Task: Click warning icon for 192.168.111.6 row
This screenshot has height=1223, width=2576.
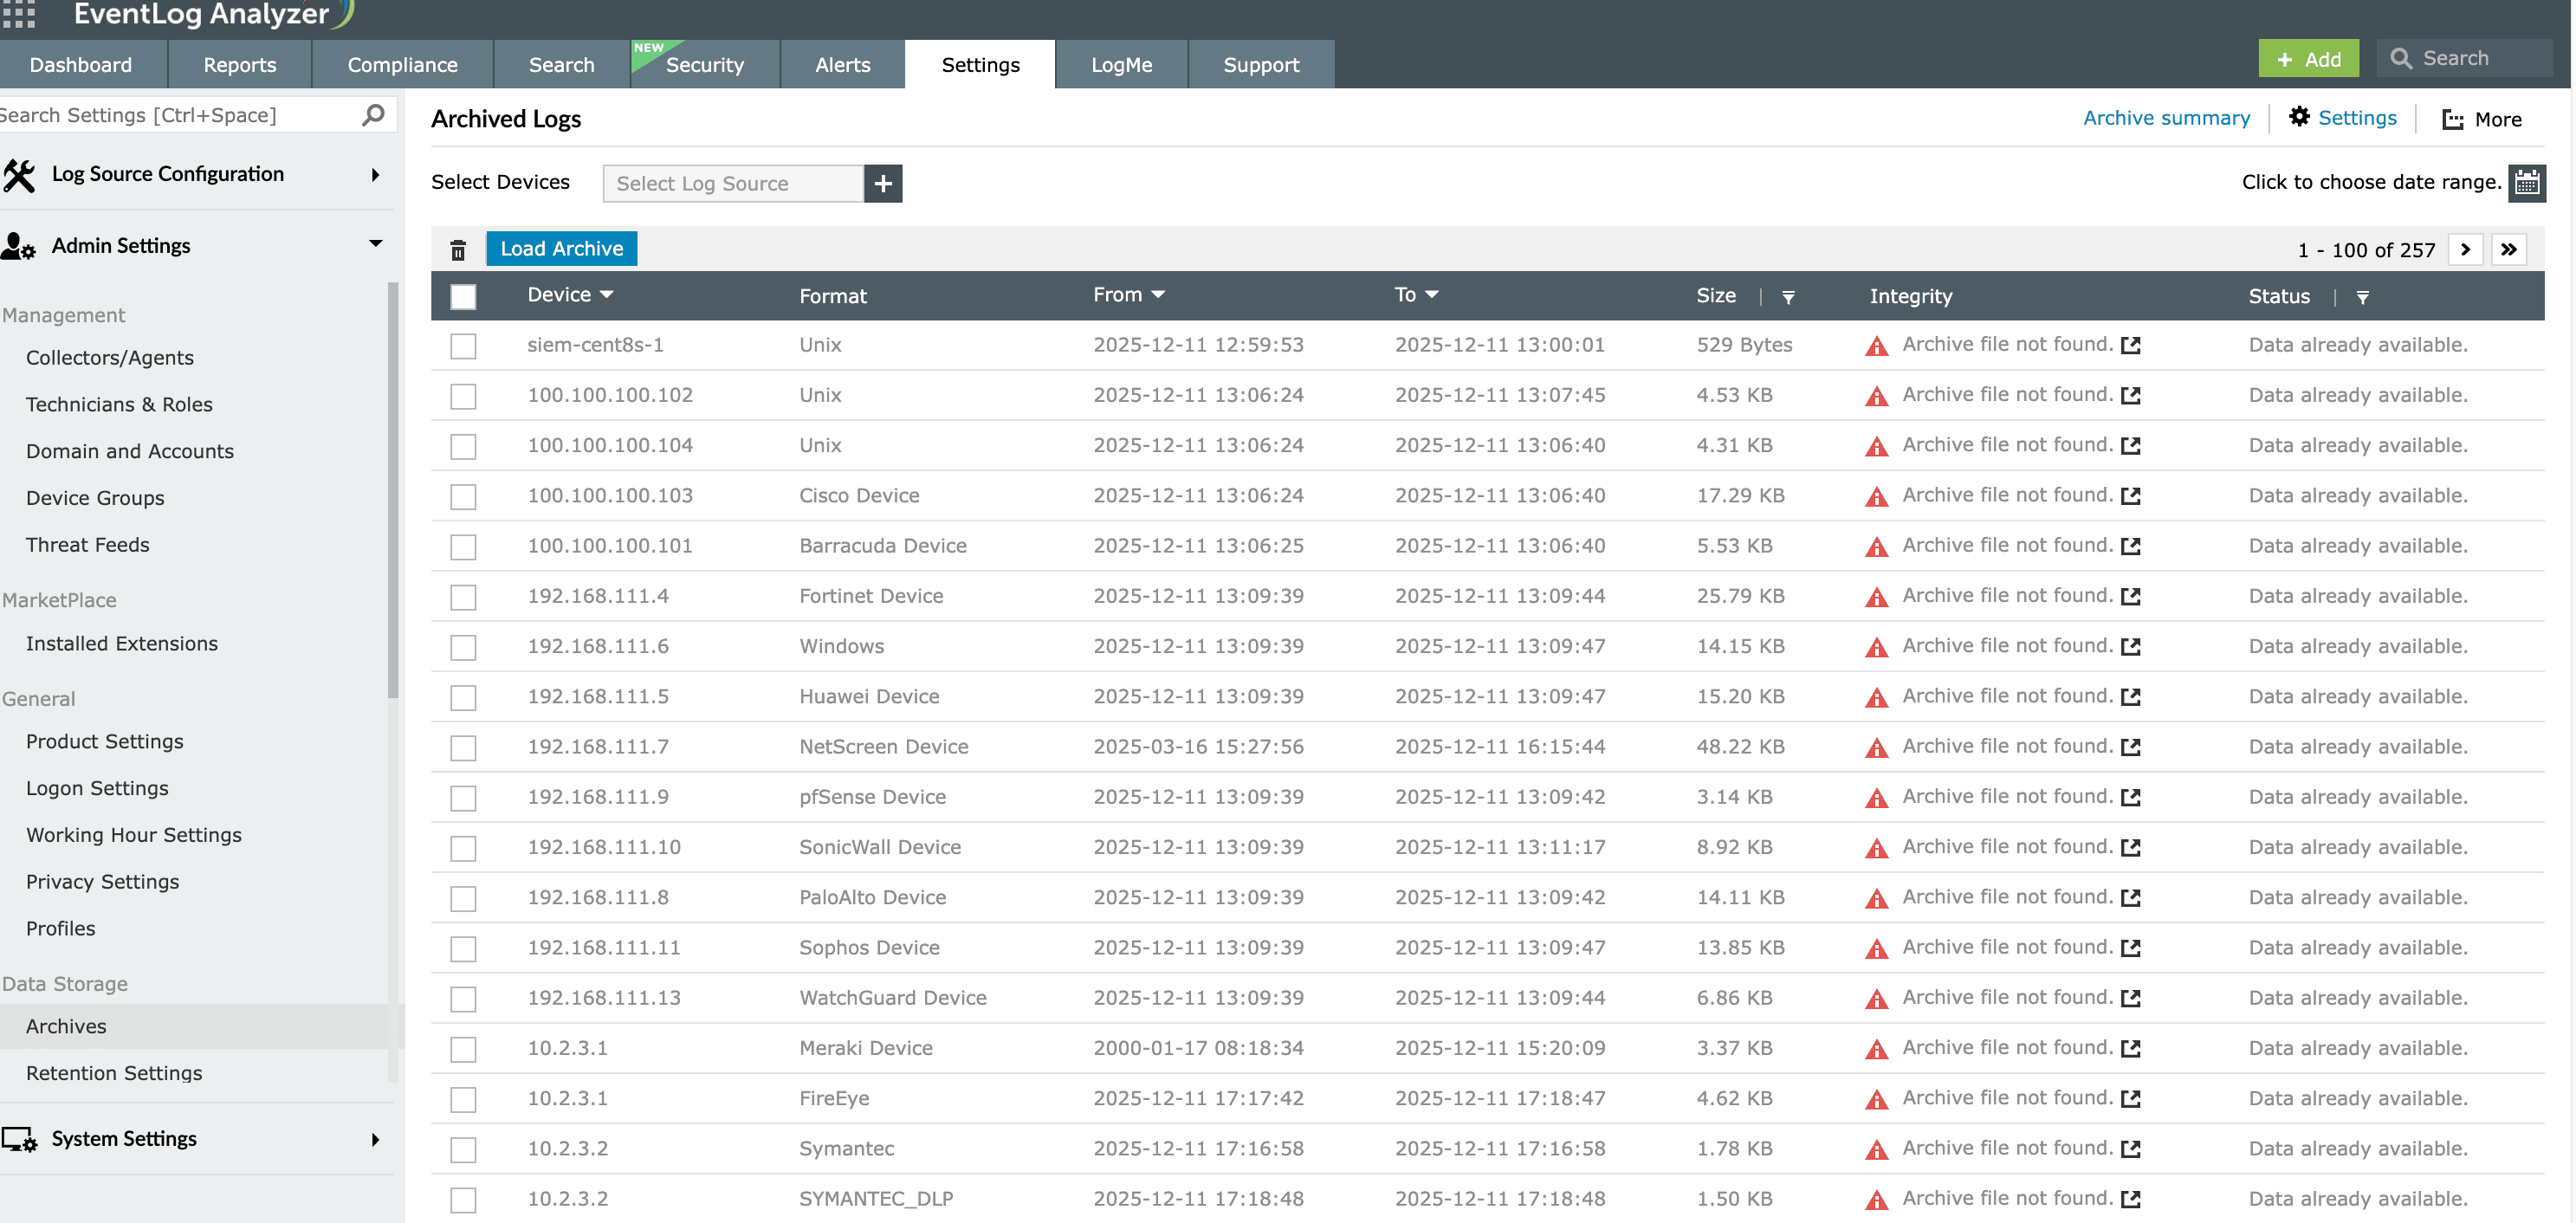Action: click(1877, 647)
